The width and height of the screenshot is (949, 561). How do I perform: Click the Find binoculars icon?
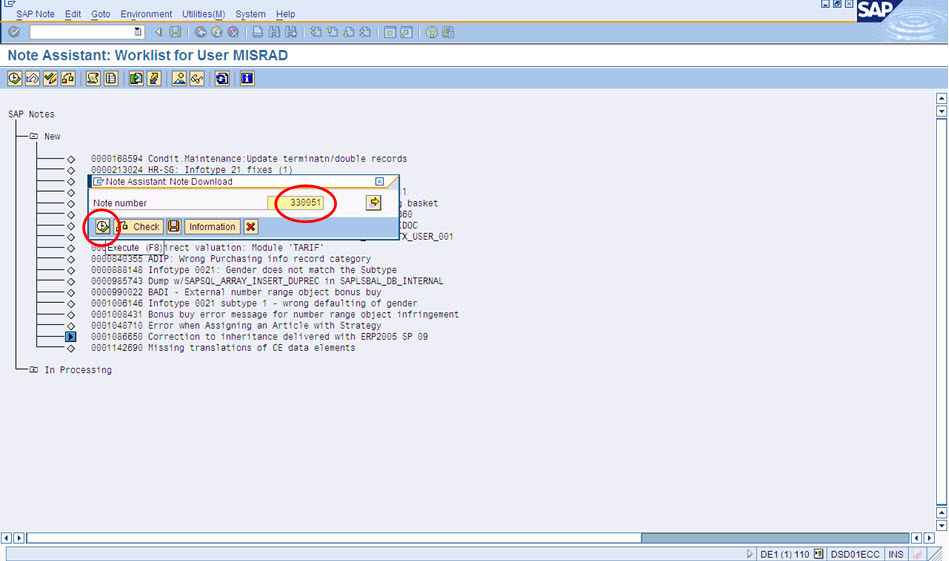tap(274, 32)
